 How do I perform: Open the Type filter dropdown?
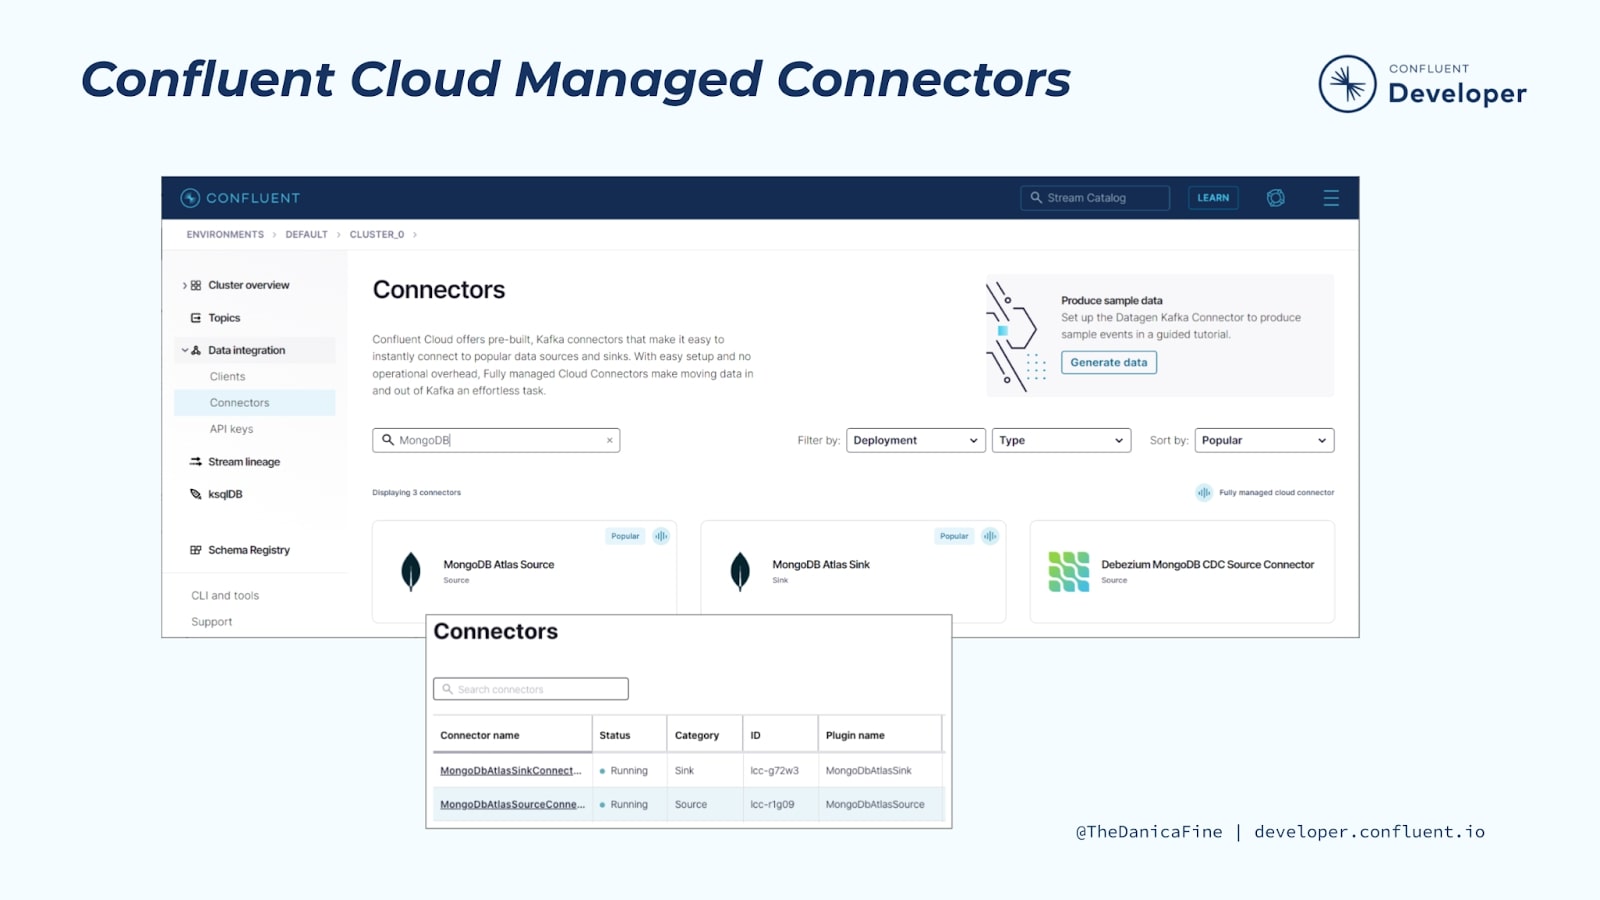click(1061, 440)
